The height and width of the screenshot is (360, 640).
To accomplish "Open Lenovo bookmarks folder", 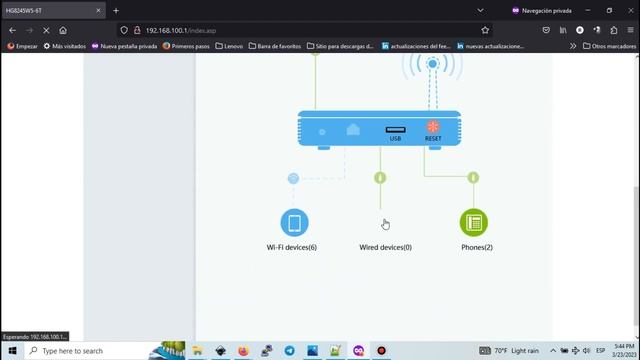I will 229,46.
